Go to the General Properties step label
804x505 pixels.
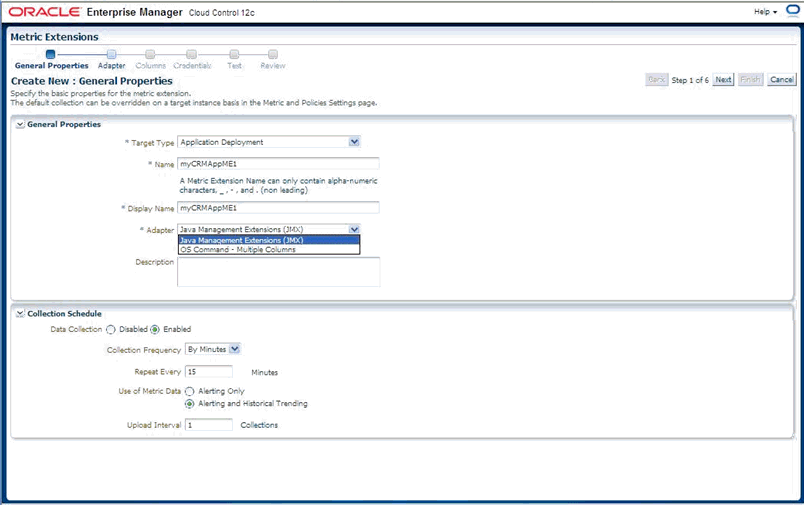51,66
